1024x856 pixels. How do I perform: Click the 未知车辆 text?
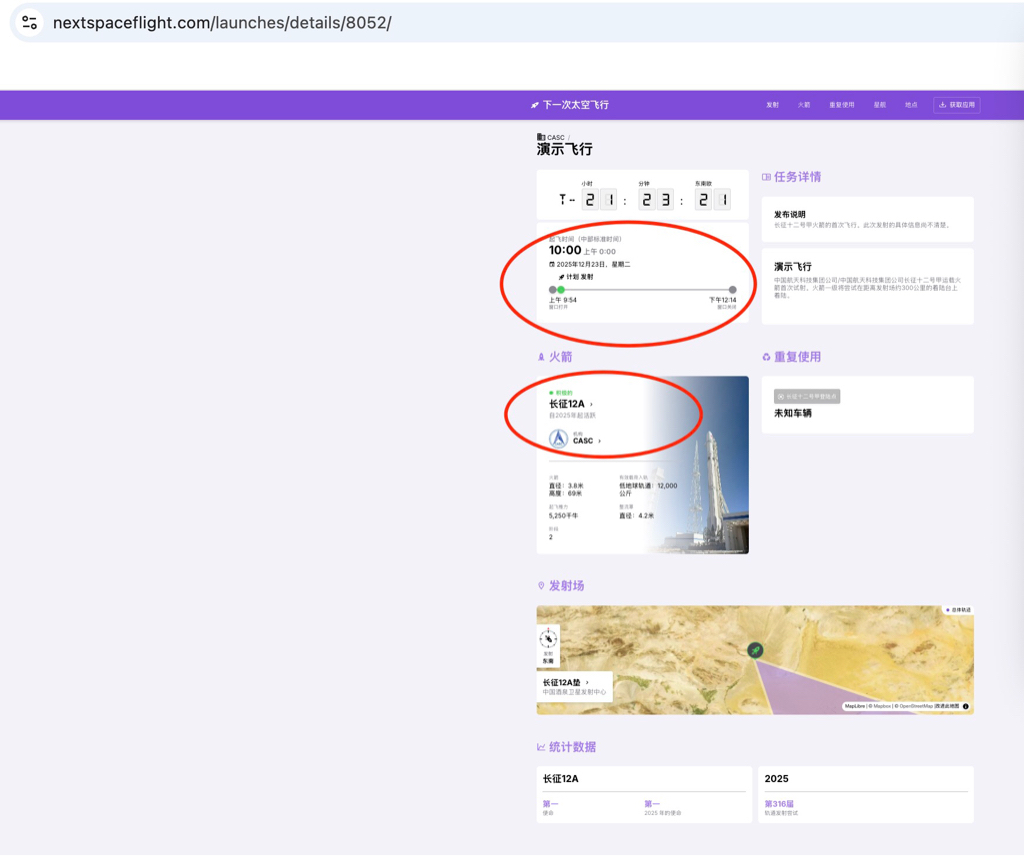[793, 413]
